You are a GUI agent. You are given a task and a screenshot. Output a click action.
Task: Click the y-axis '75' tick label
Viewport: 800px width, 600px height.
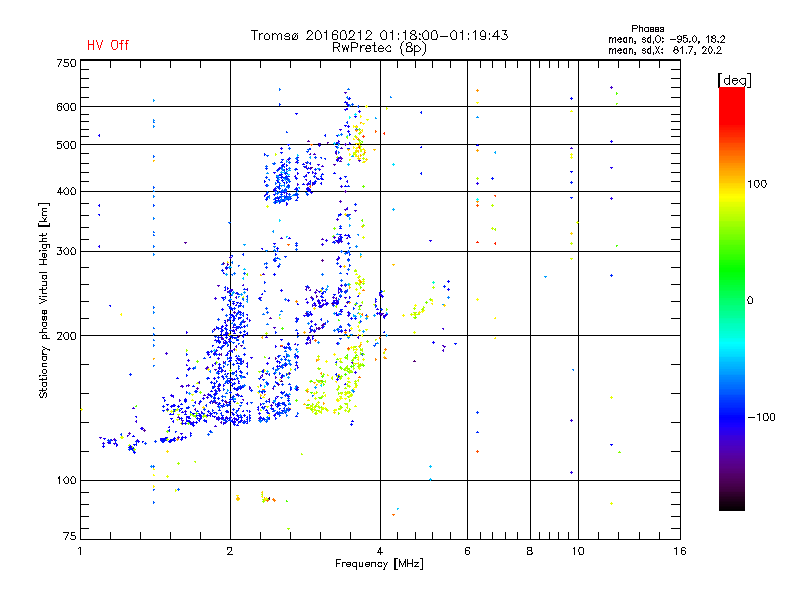70,536
